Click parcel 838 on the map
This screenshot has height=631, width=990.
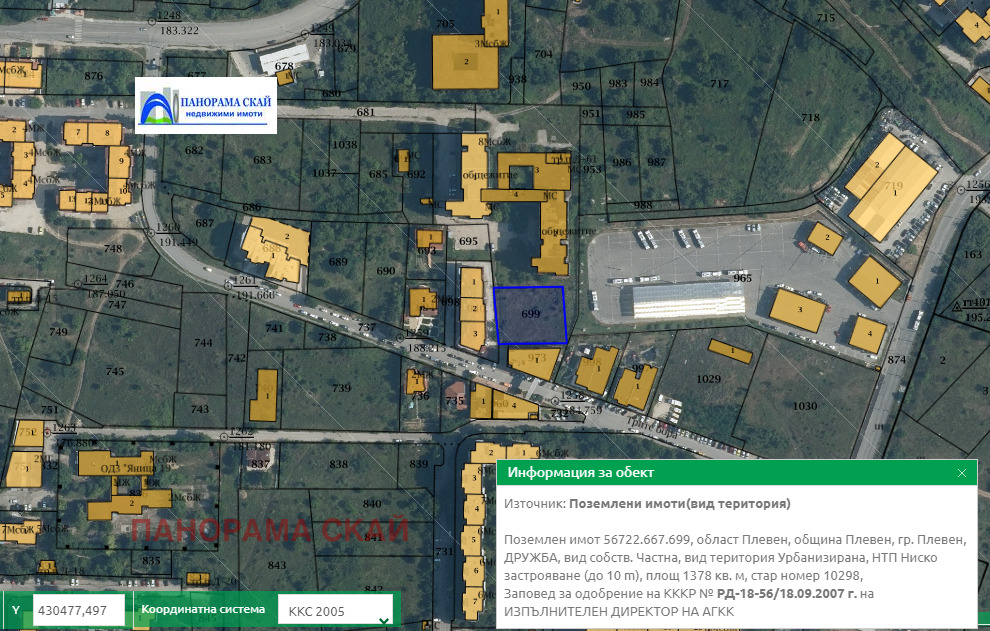(x=338, y=464)
